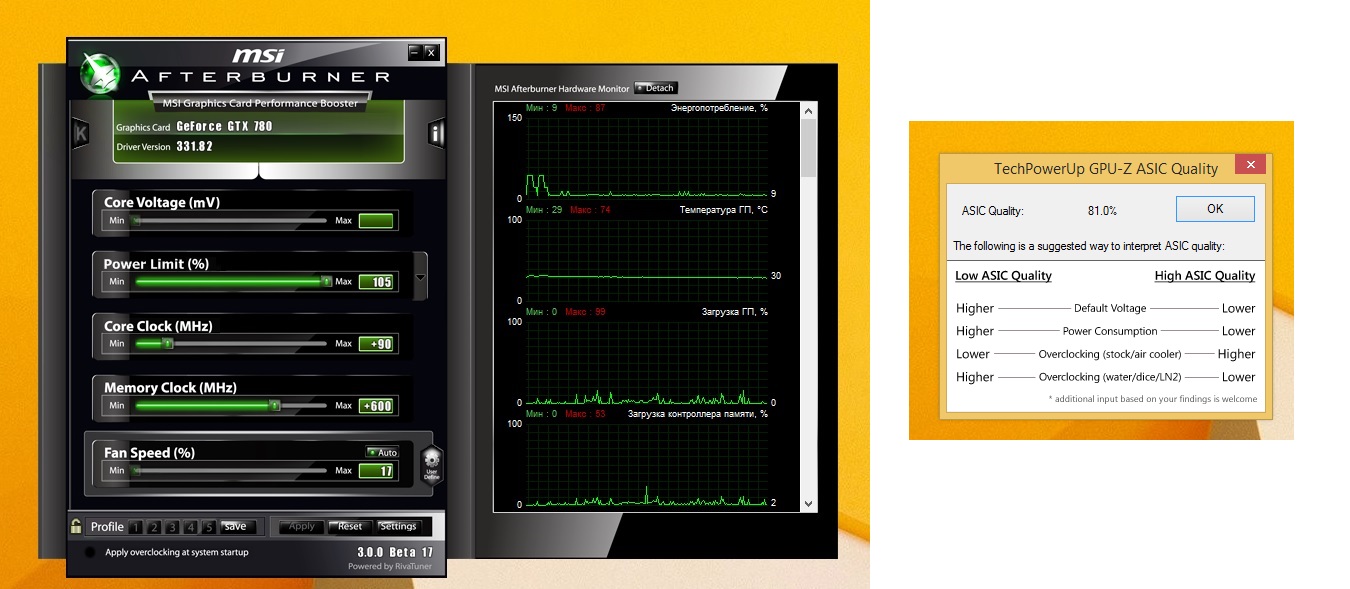This screenshot has width=1350, height=589.
Task: Click the power consumption graph
Action: [646, 158]
